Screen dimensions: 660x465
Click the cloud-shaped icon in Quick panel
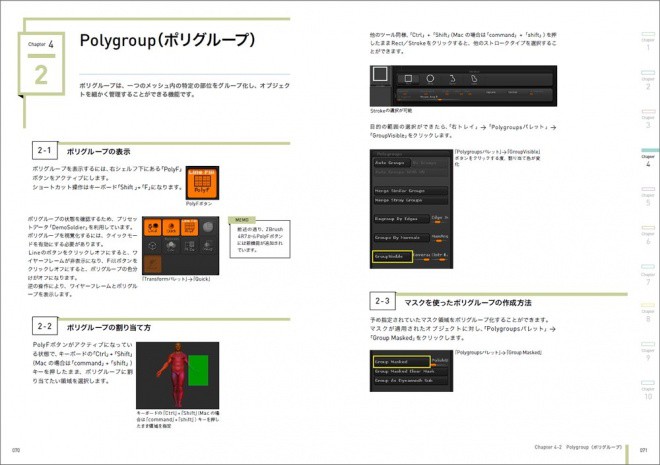[x=171, y=247]
